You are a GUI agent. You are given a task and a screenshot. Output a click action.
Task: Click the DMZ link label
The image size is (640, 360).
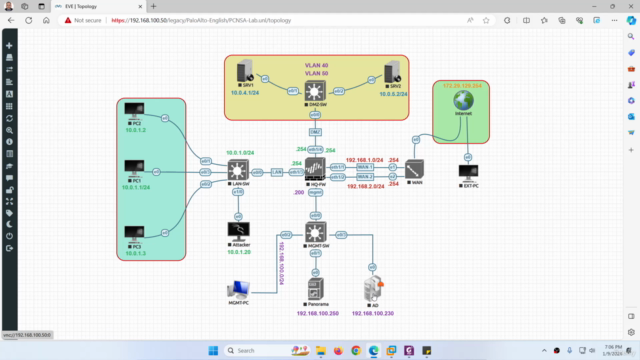click(315, 132)
